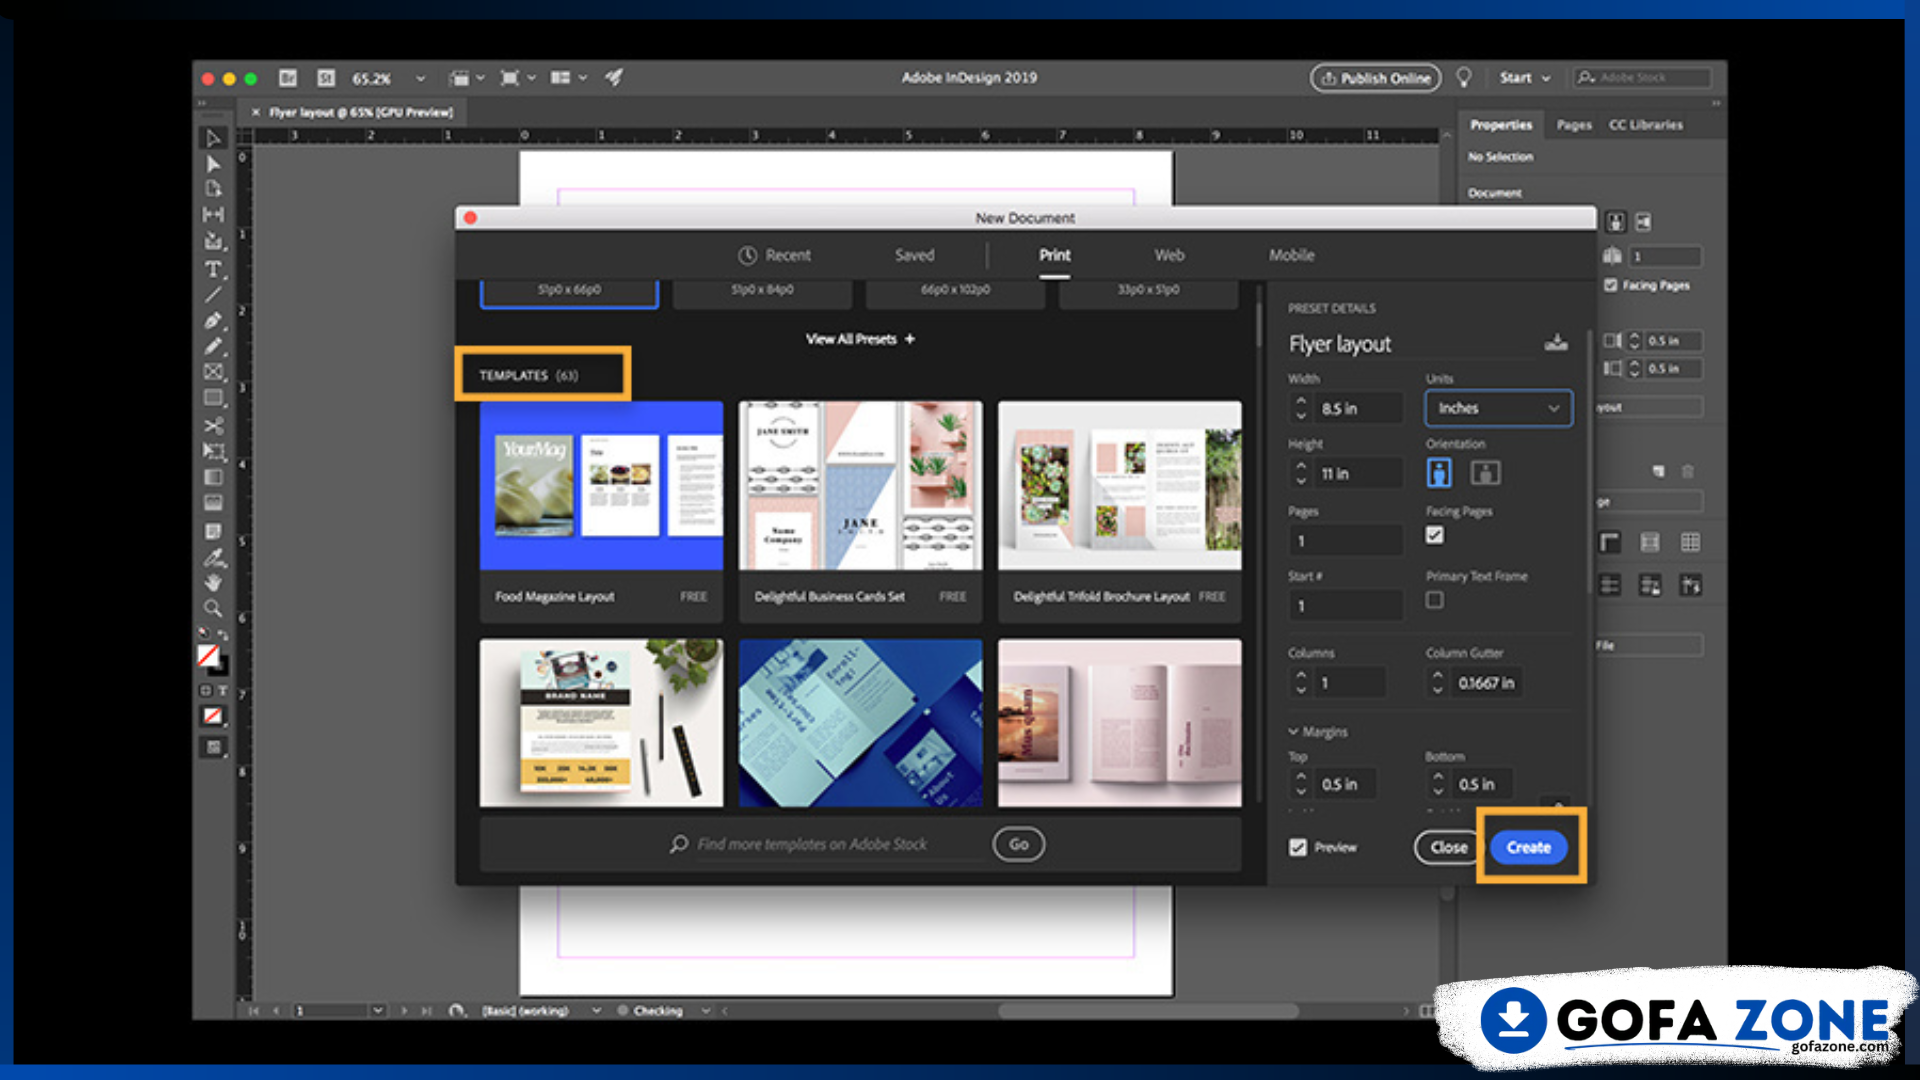Switch to the Mobile tab
The width and height of the screenshot is (1920, 1080).
coord(1291,255)
